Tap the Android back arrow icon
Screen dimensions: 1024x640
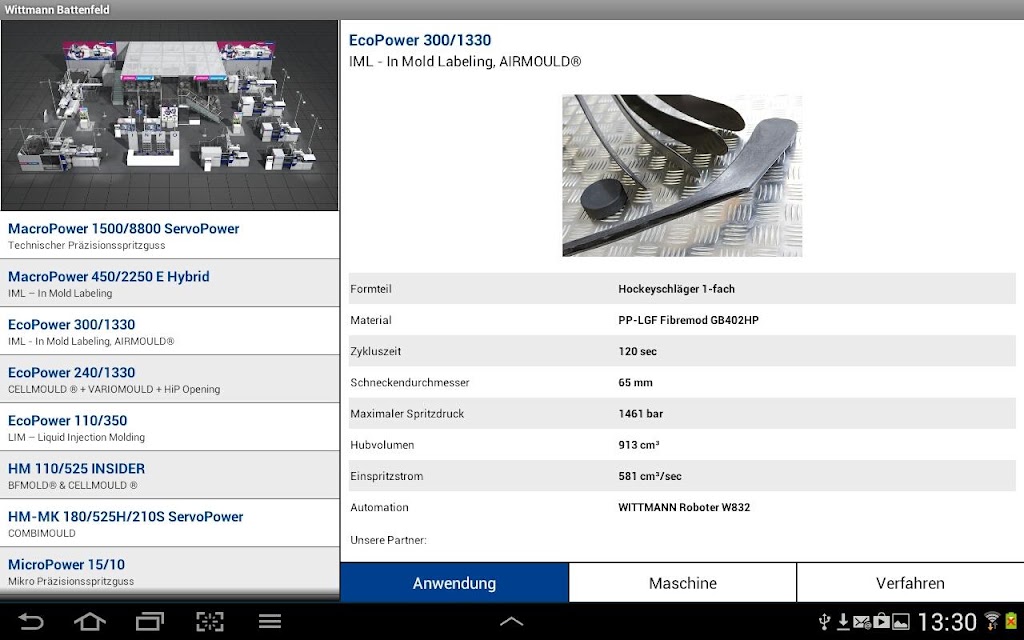point(30,621)
